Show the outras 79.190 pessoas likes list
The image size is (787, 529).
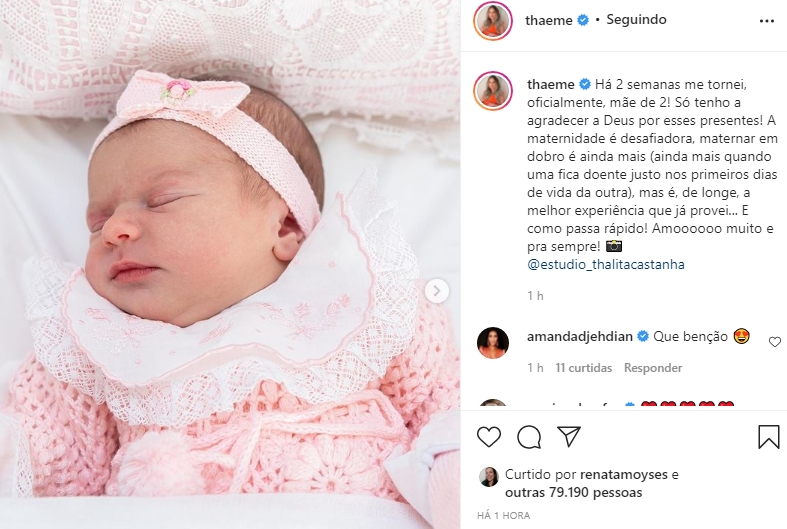click(x=573, y=492)
